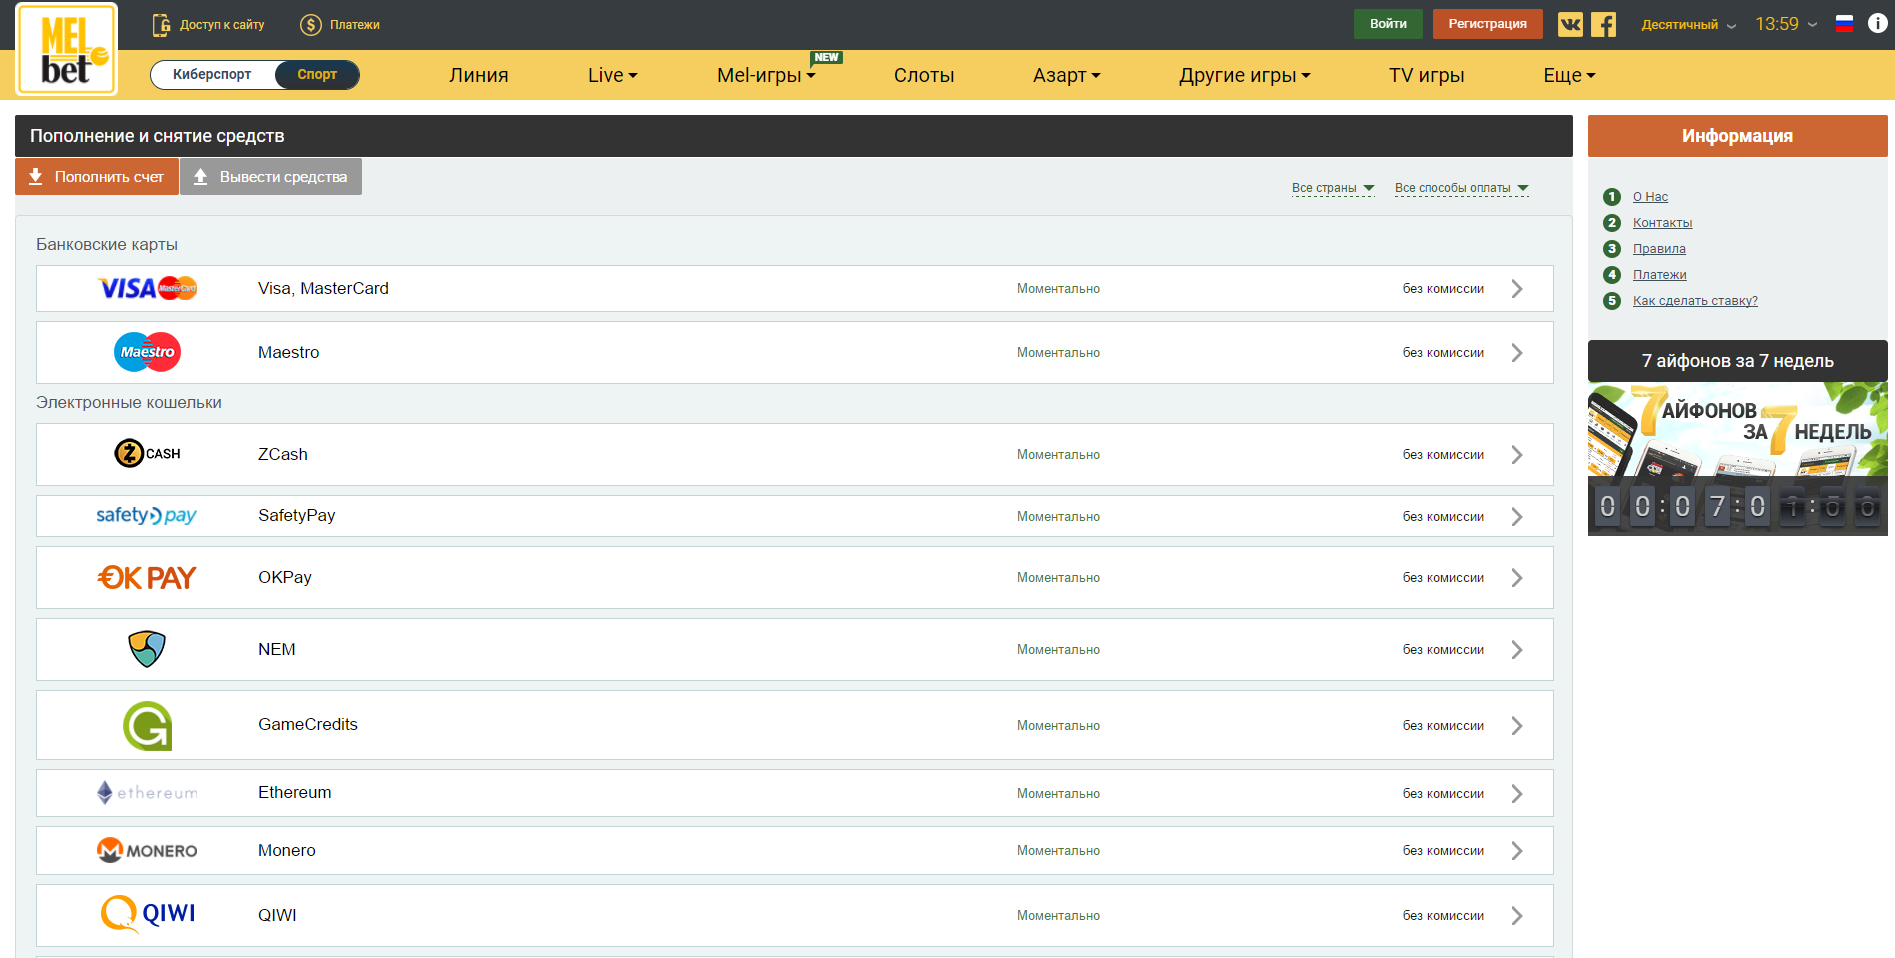Click the info circle icon
Screen dimensions: 1895x958
1877,24
